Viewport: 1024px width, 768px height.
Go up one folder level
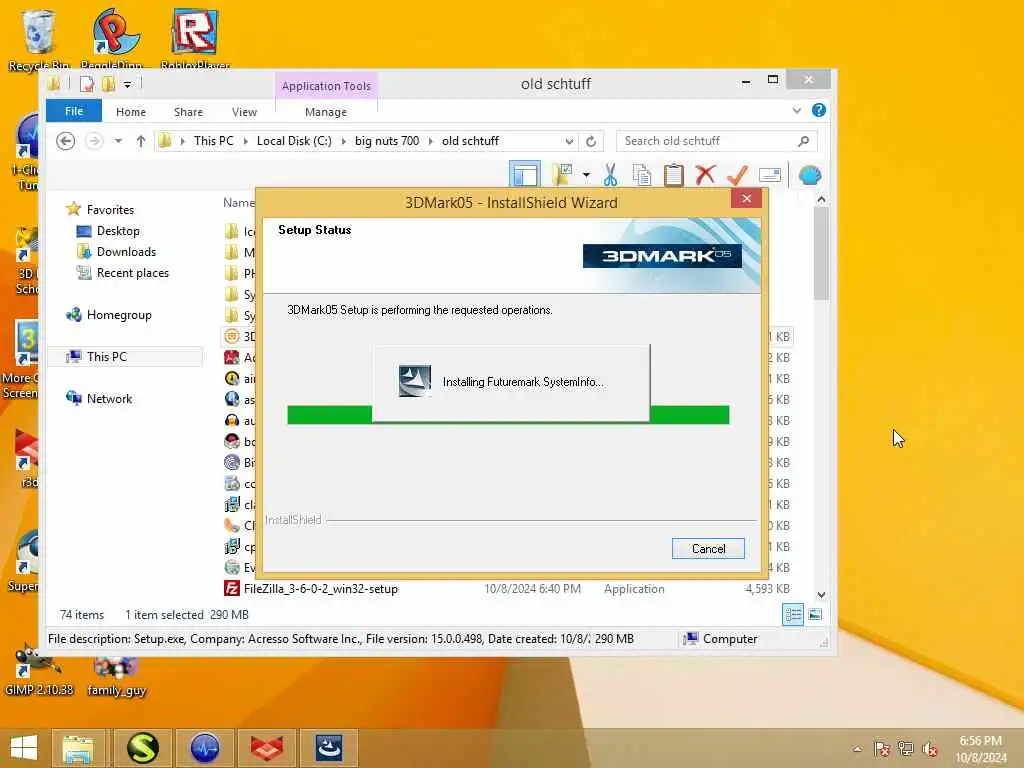140,140
